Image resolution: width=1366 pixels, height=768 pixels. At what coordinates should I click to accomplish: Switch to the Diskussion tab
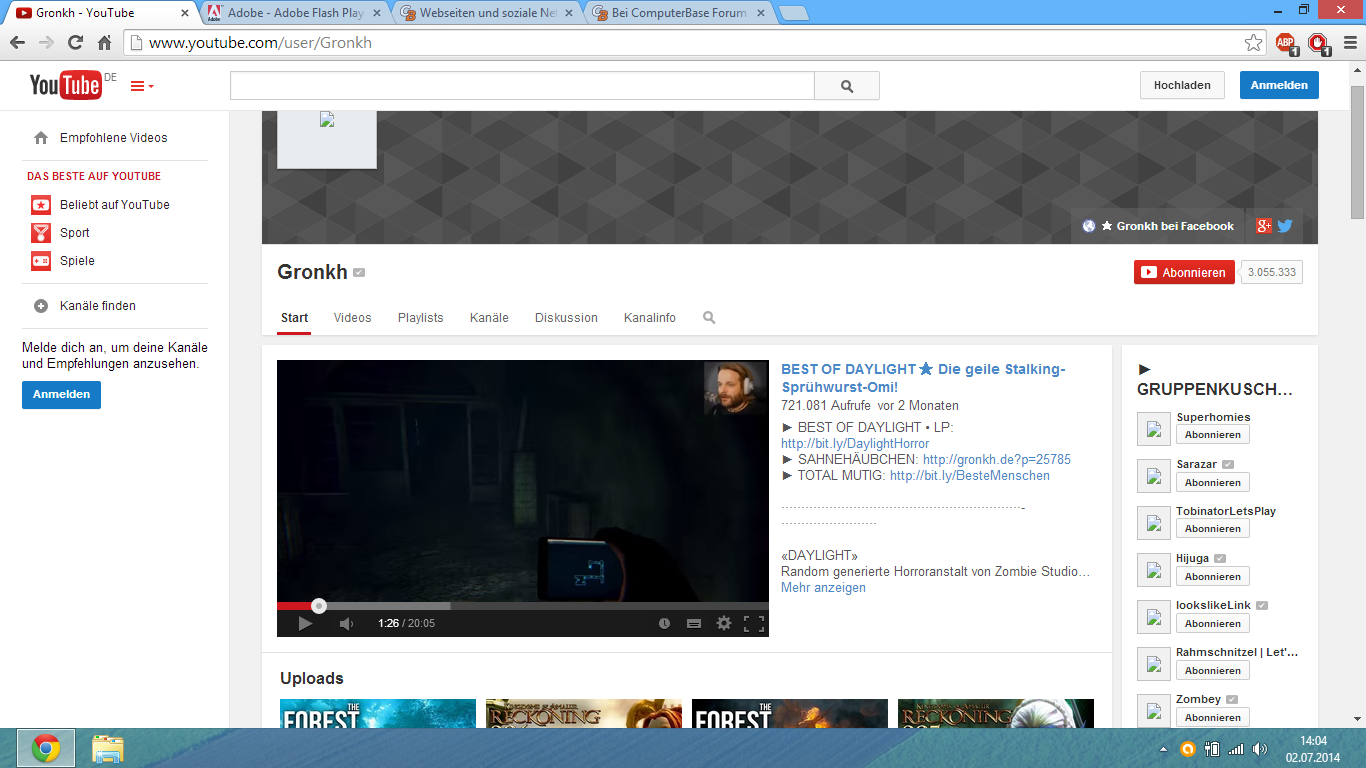pos(566,318)
